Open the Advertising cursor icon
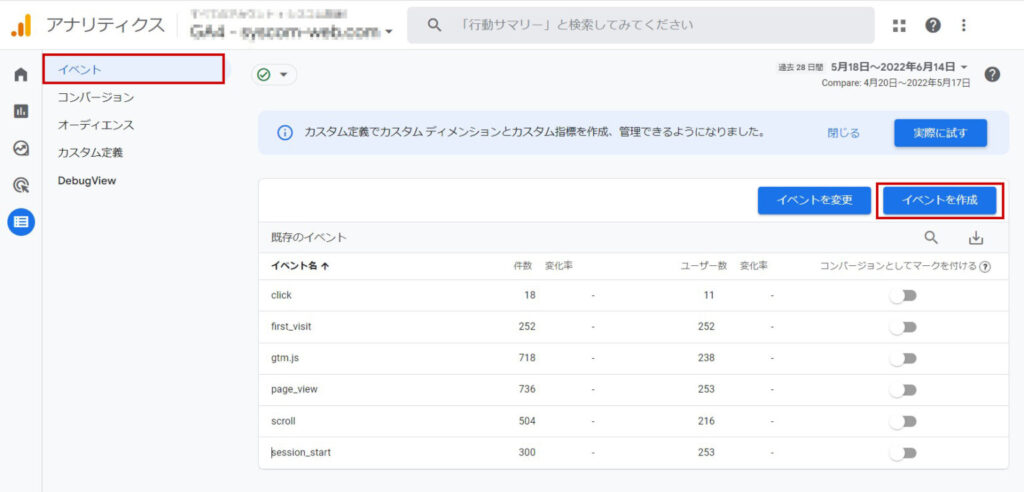The width and height of the screenshot is (1024, 492). click(x=21, y=186)
